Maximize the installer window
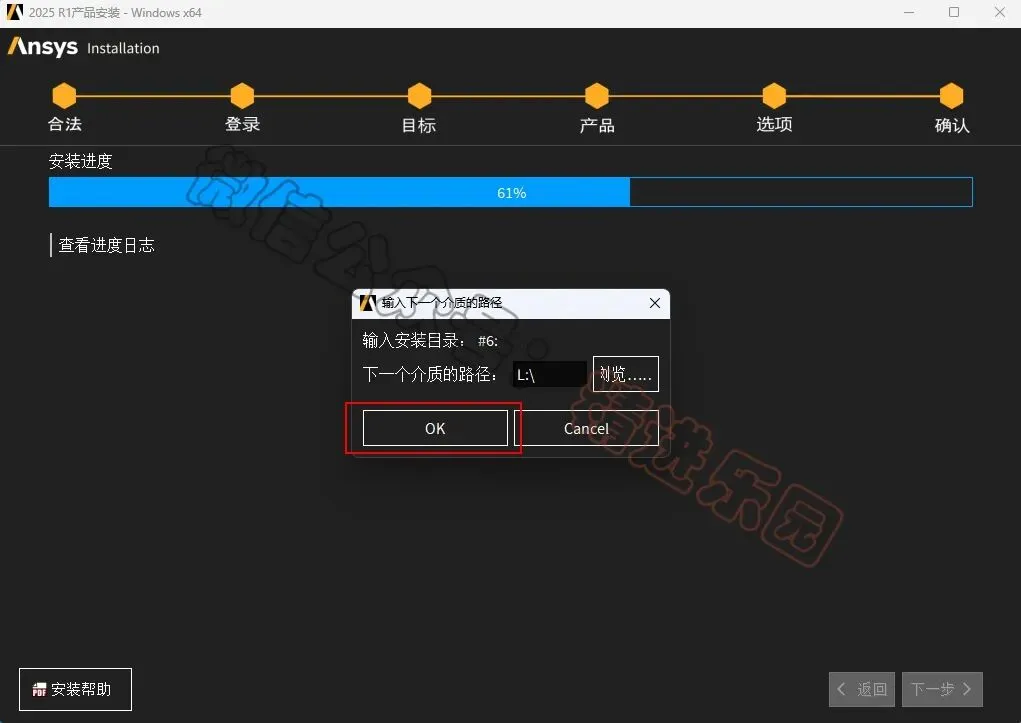The image size is (1021, 723). 954,12
